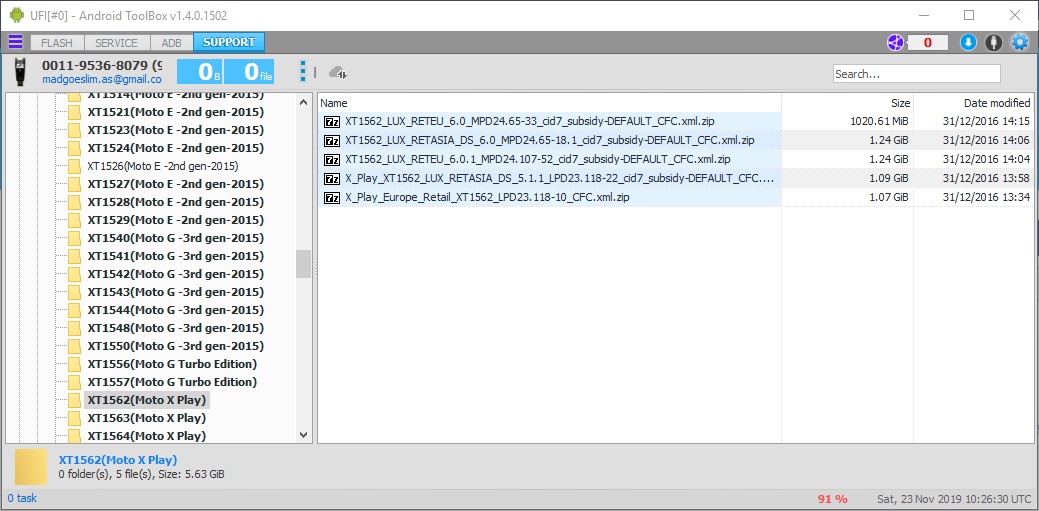Open XT1550(Moto G -3rd gen-2015) folder
The width and height of the screenshot is (1039, 511).
click(x=175, y=346)
